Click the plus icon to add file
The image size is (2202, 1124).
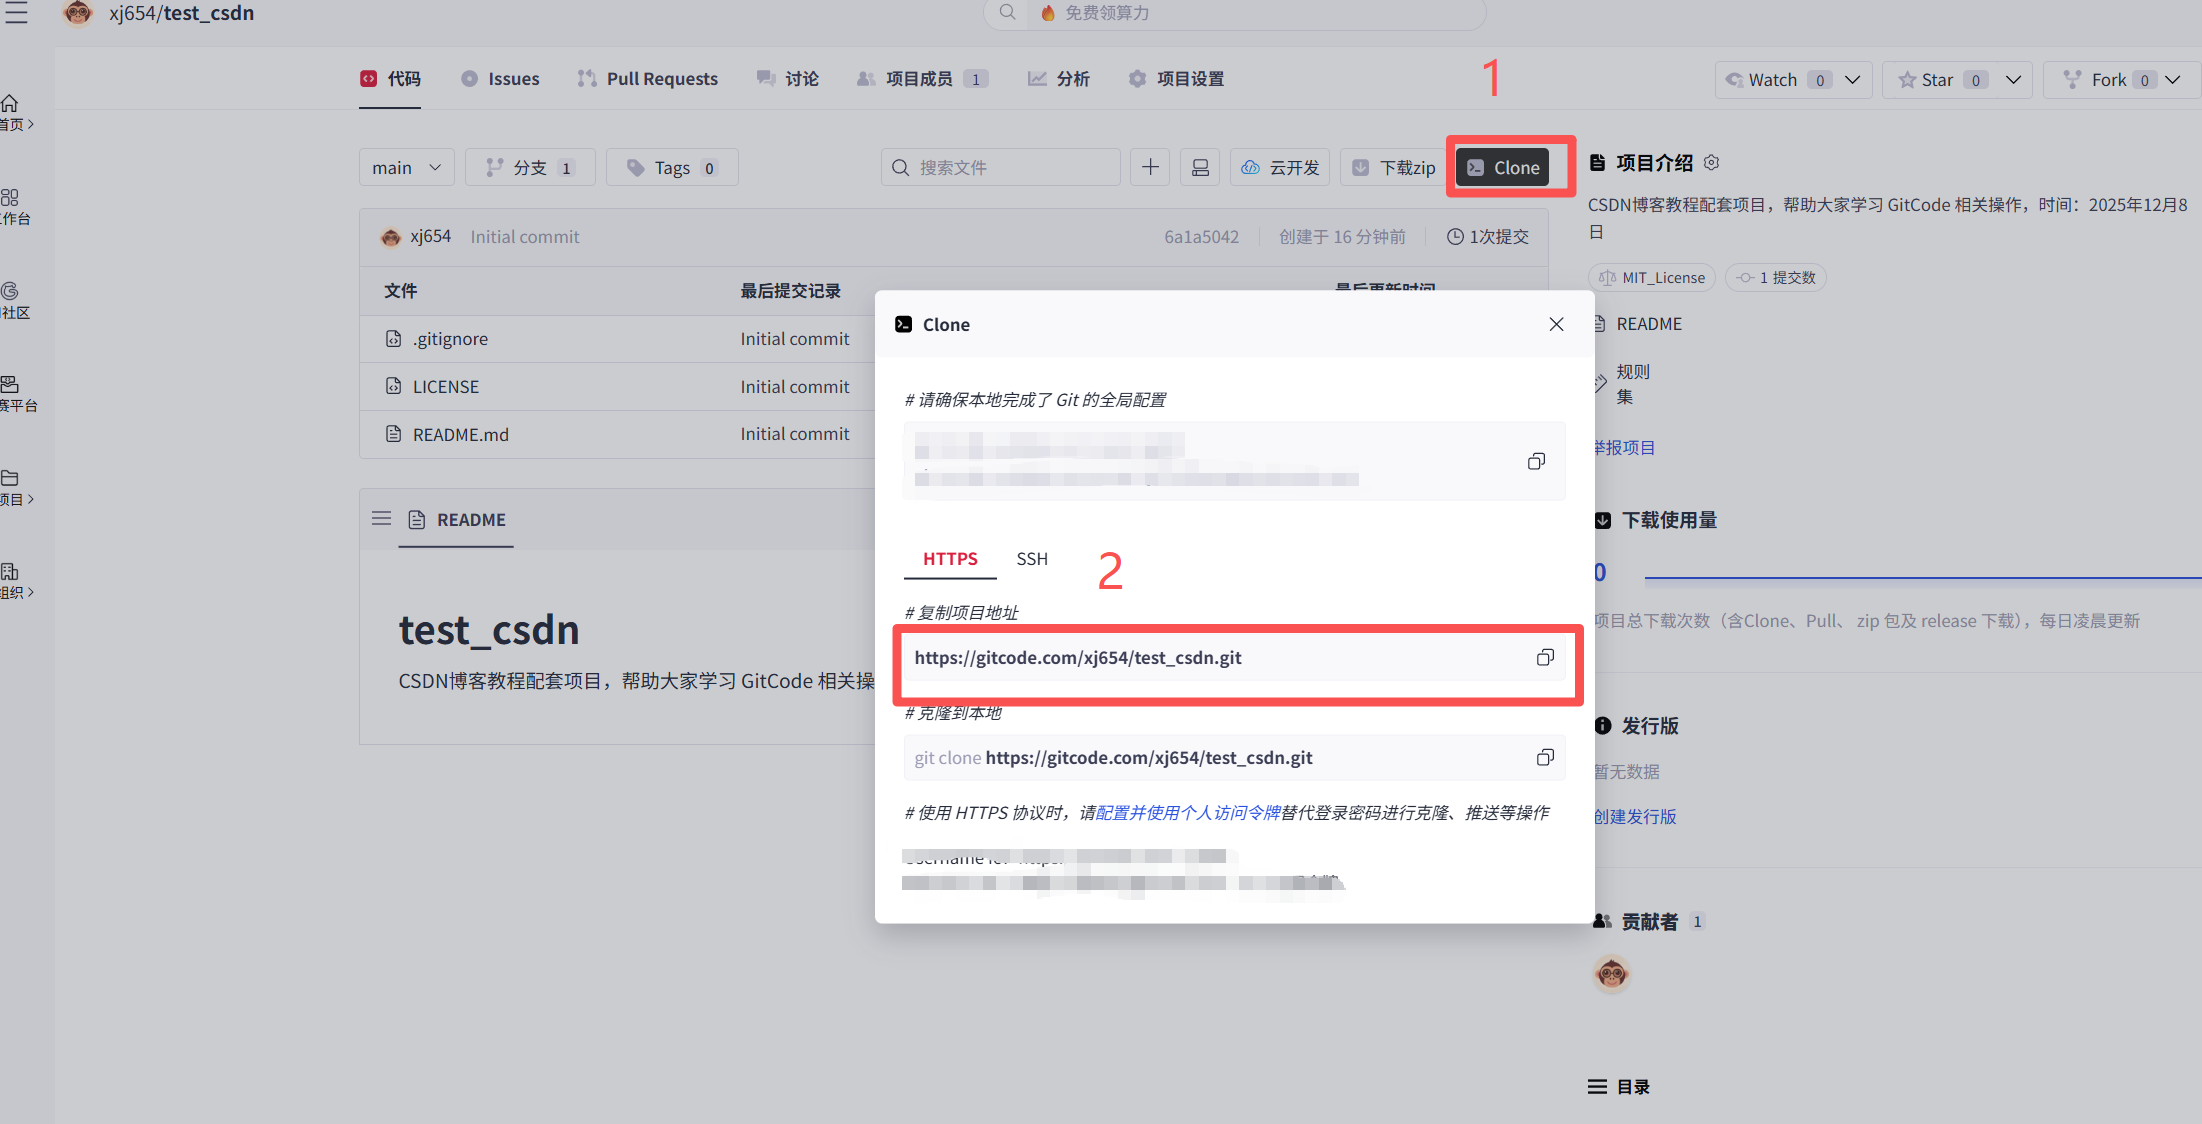tap(1150, 167)
